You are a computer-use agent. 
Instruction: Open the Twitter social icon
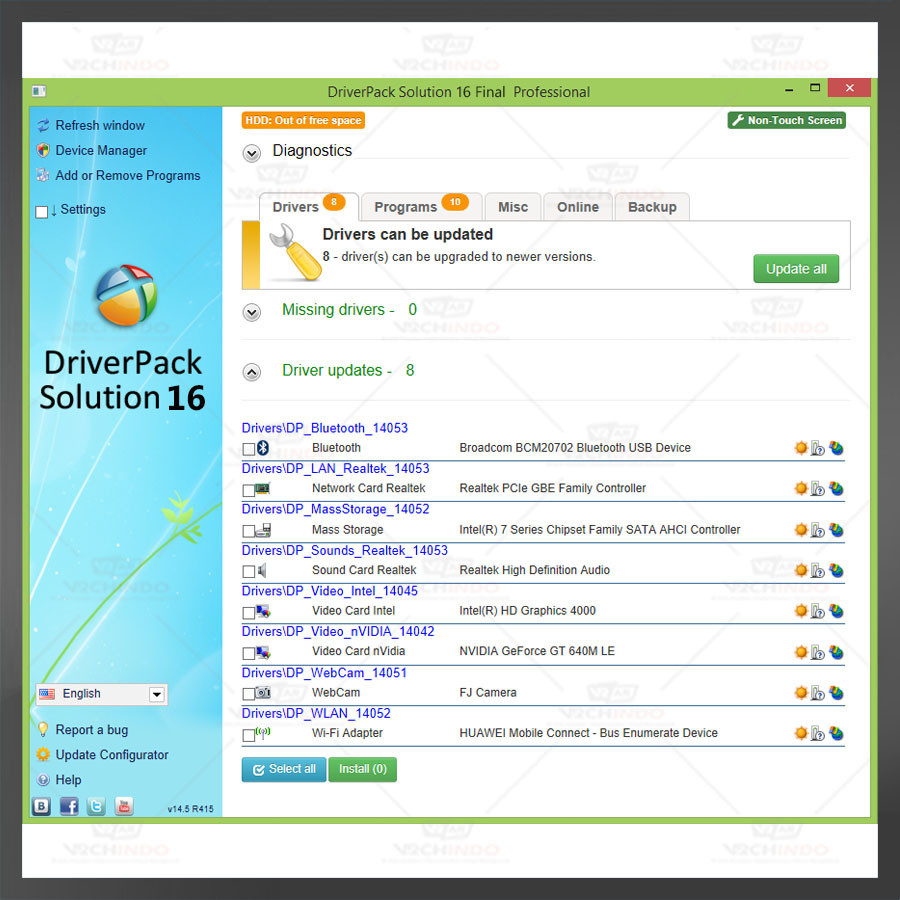96,806
